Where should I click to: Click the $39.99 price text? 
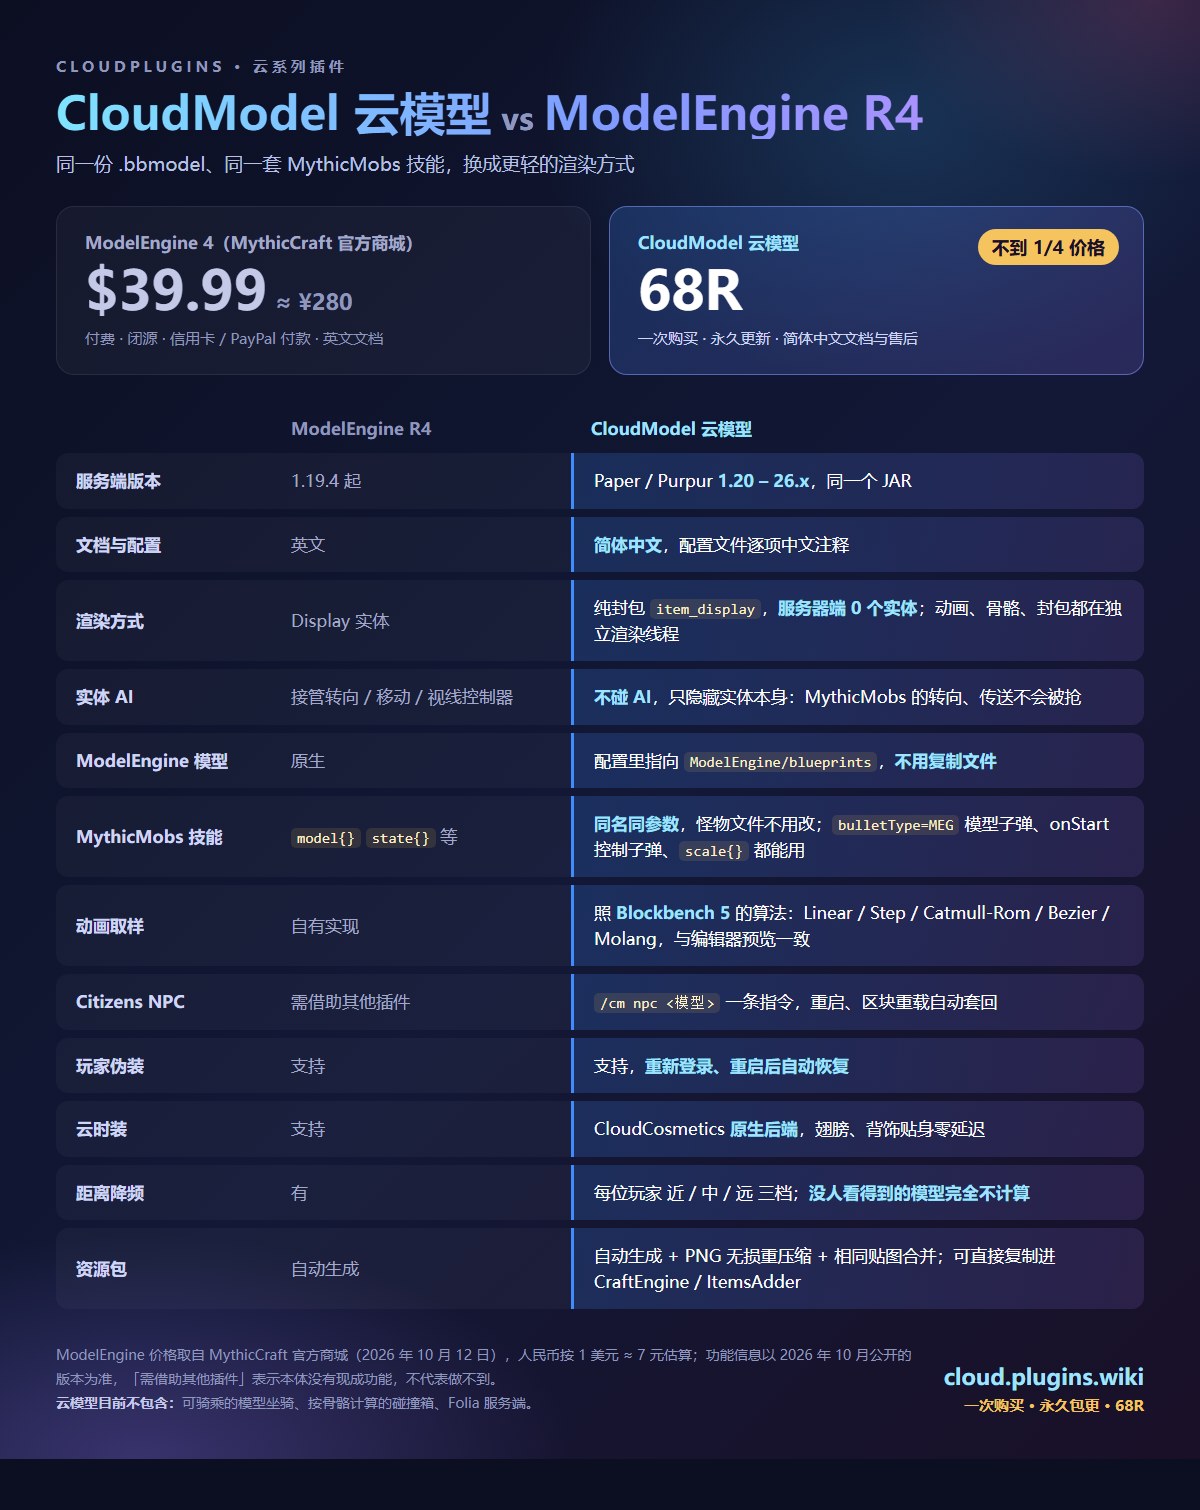(x=176, y=290)
